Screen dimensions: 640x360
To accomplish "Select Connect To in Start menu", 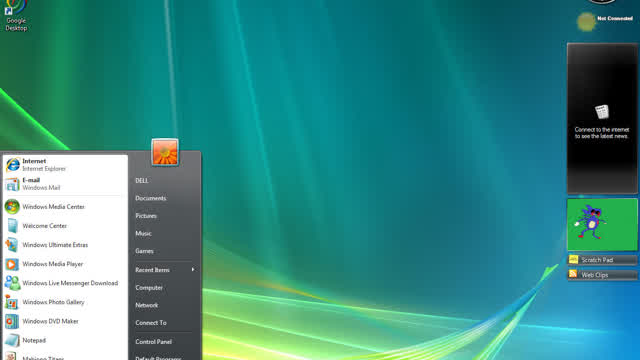I will point(151,322).
